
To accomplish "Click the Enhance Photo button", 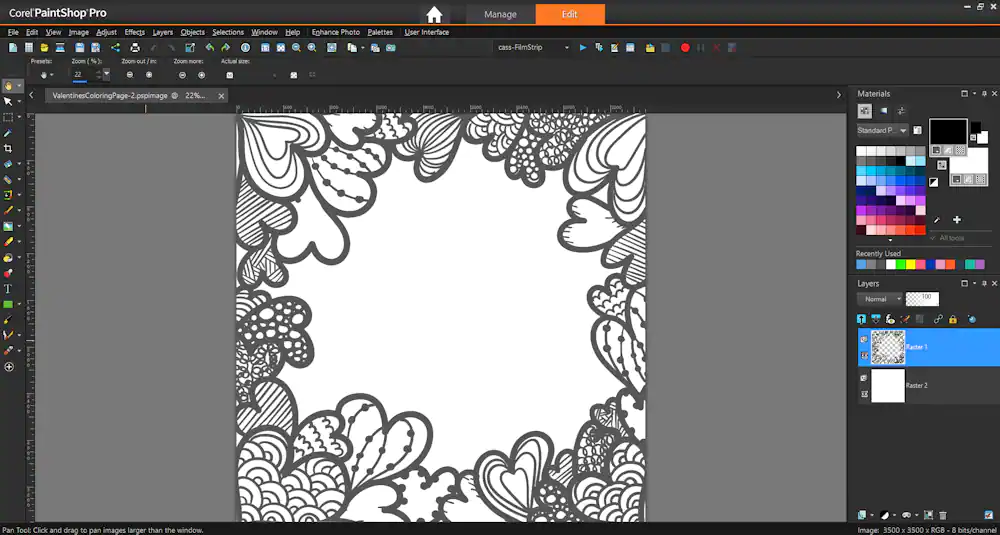I will (335, 32).
